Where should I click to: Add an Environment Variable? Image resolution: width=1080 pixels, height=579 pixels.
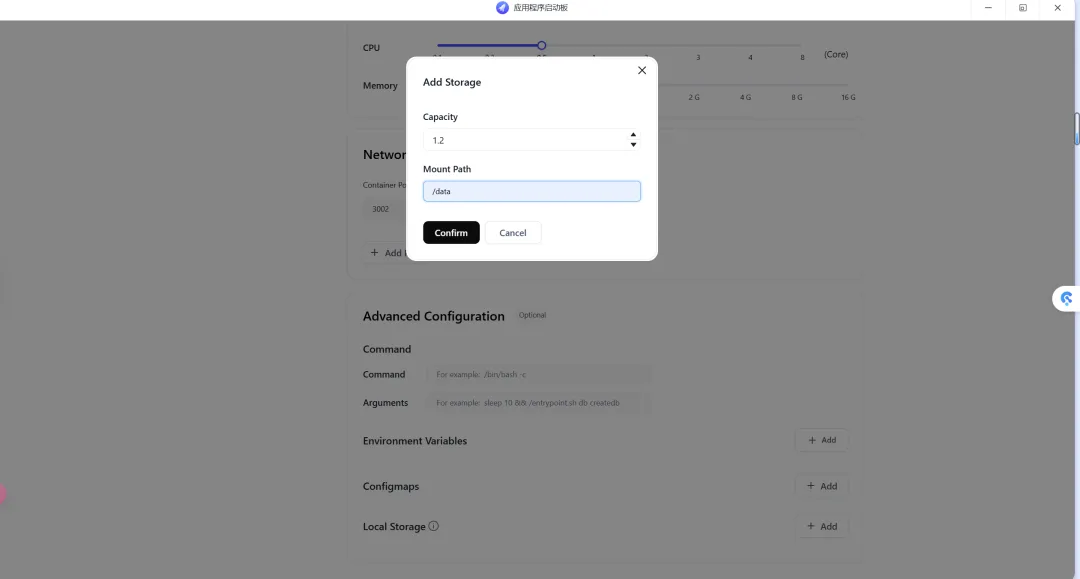pyautogui.click(x=822, y=440)
